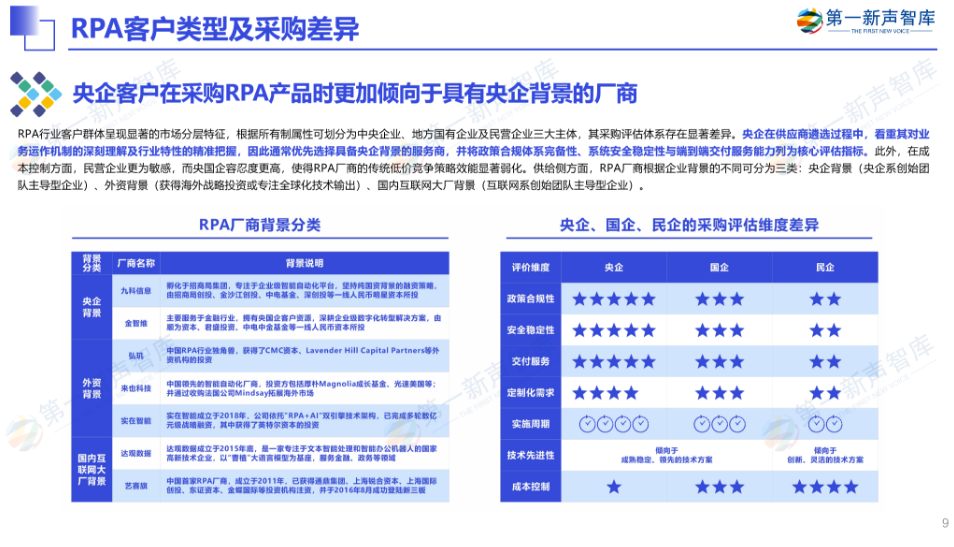
Task: Click the colorful diamond cluster icon beside the subtitle
Action: pyautogui.click(x=36, y=94)
